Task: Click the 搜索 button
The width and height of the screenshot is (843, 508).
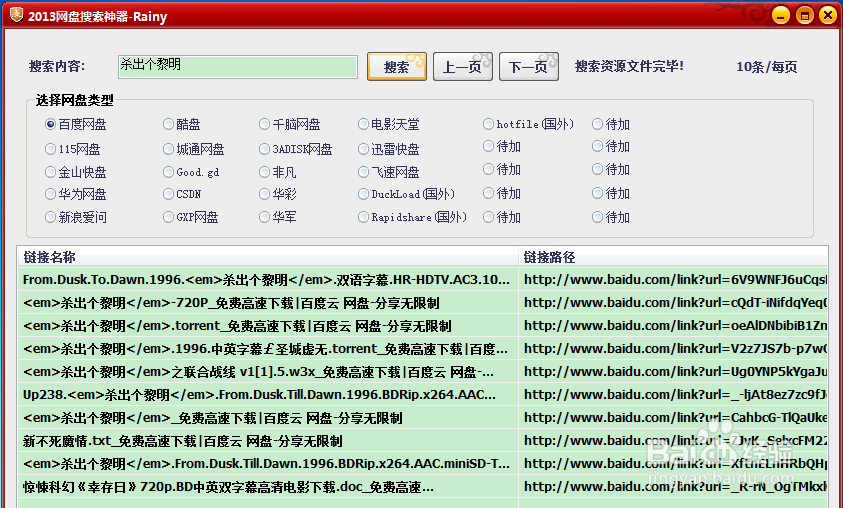Action: pos(397,67)
